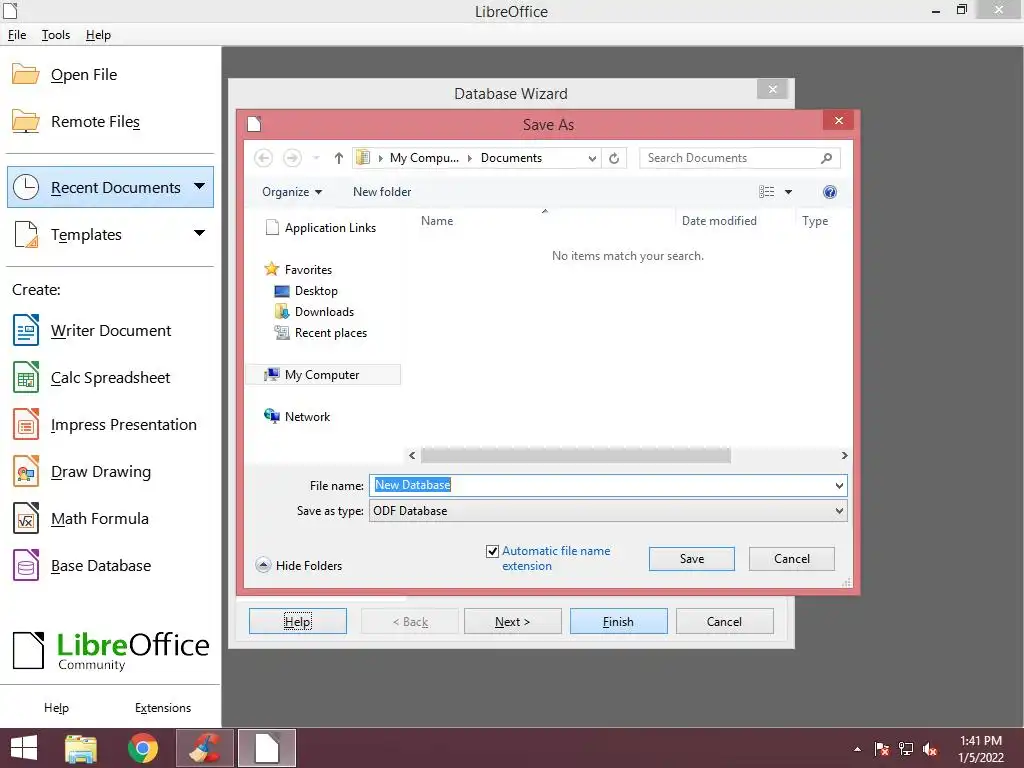Select Network in navigation pane

tap(298, 417)
